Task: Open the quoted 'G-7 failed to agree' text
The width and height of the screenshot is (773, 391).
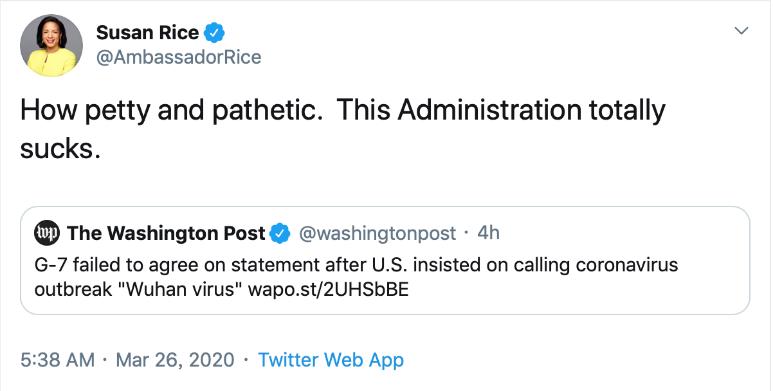Action: [356, 277]
